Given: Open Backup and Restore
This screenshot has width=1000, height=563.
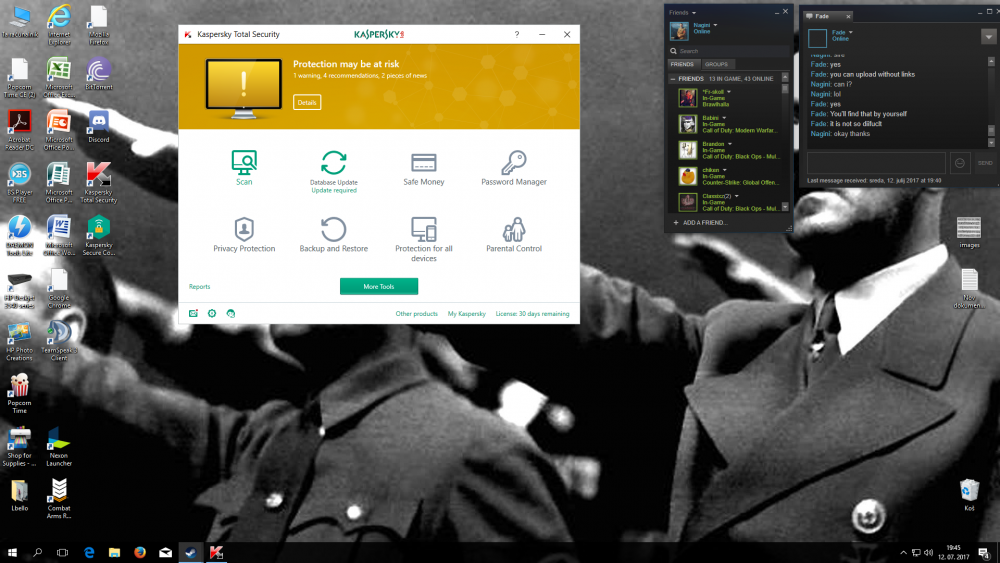Looking at the screenshot, I should click(333, 231).
